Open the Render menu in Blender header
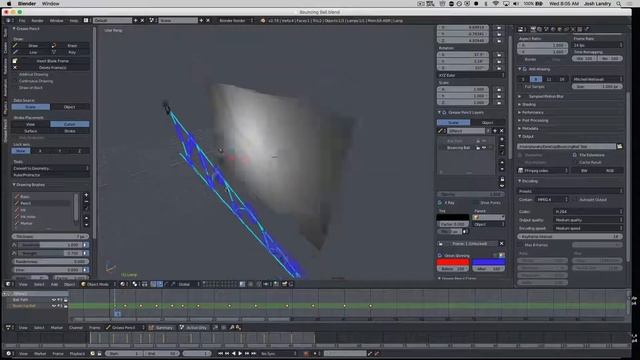 38,20
